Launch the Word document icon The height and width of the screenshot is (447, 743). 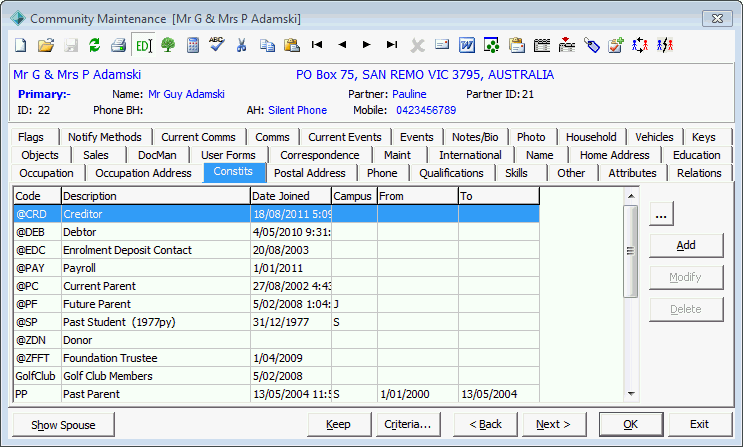tap(467, 45)
